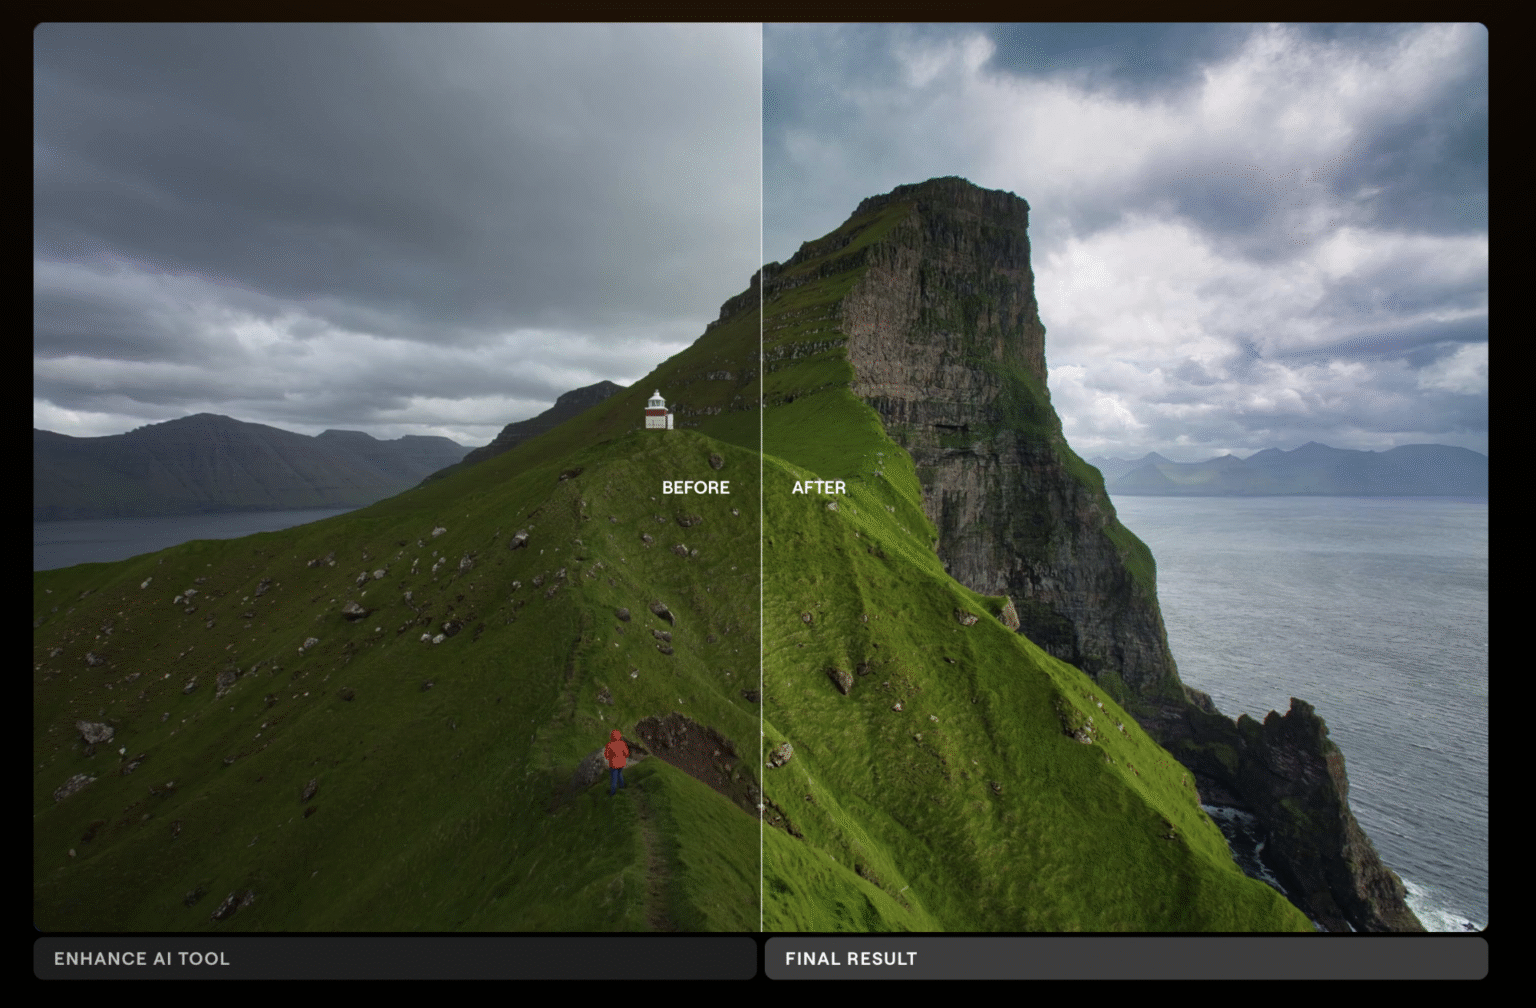Click the white lighthouse on the ridge
This screenshot has width=1536, height=1008.
(x=657, y=410)
